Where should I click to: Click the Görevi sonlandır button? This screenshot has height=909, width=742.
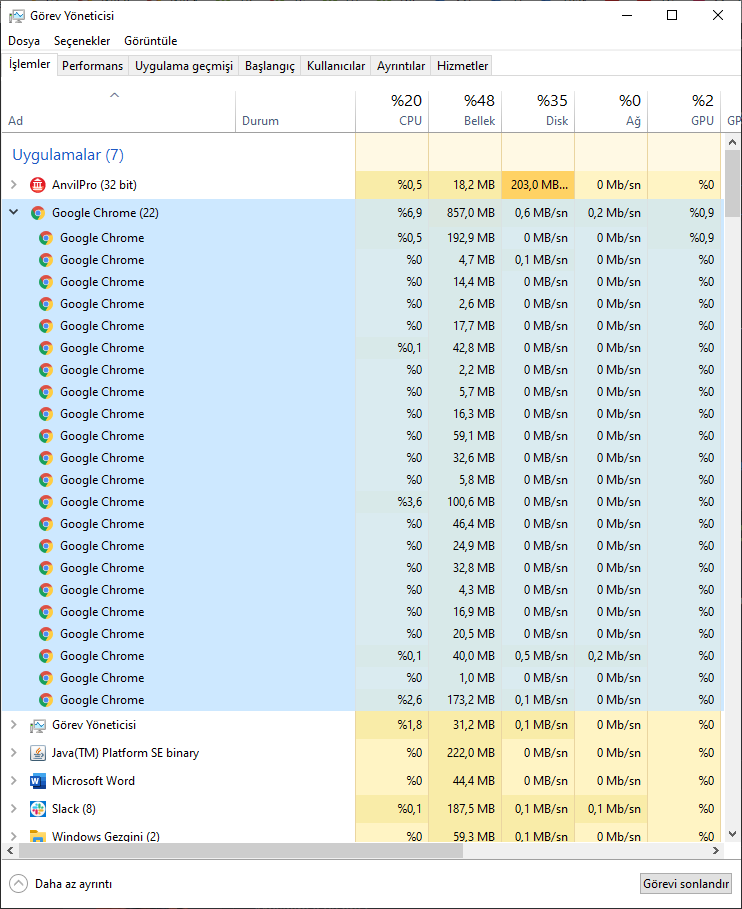pyautogui.click(x=686, y=883)
